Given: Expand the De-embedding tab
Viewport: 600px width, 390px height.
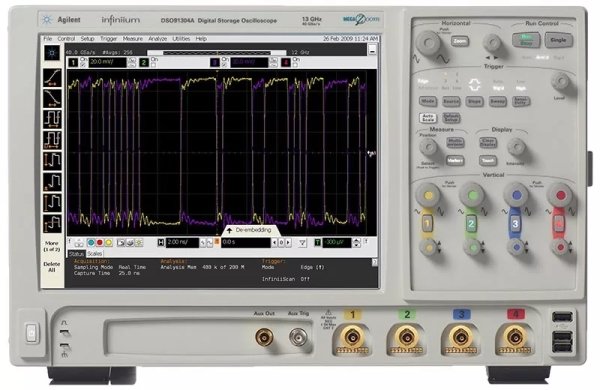Looking at the screenshot, I should tap(251, 230).
